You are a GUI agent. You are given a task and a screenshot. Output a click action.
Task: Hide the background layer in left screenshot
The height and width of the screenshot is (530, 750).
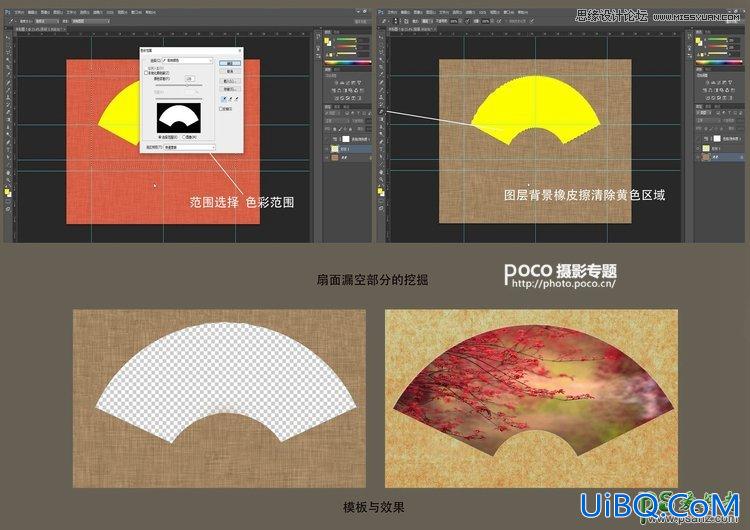(327, 157)
